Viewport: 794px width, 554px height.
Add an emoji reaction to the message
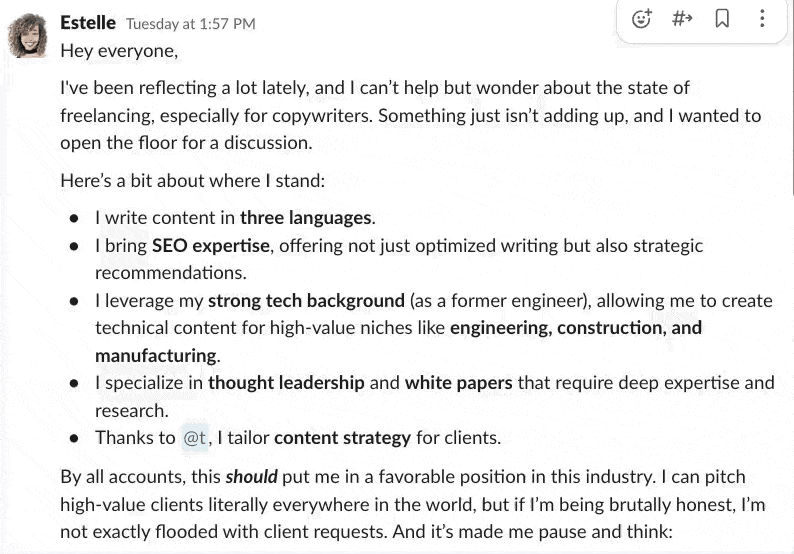tap(642, 19)
